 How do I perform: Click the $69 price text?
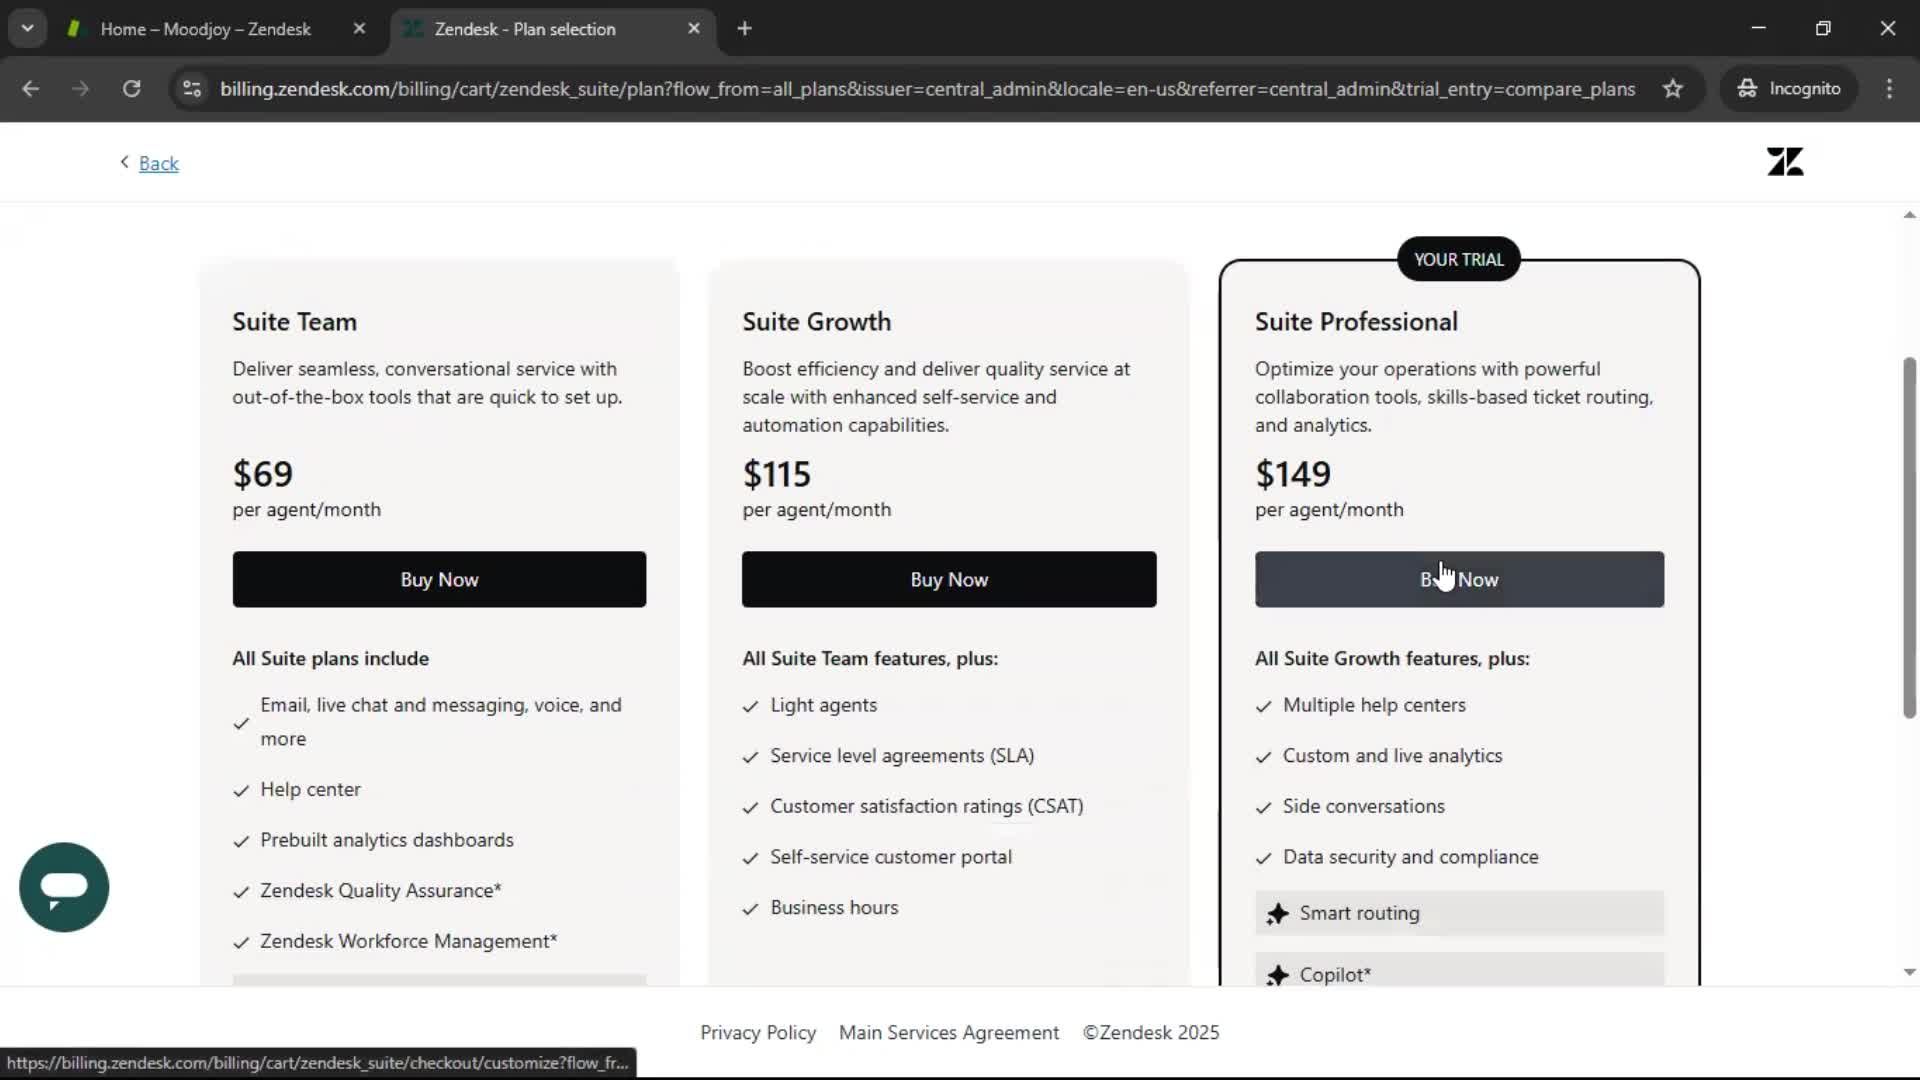pos(262,474)
